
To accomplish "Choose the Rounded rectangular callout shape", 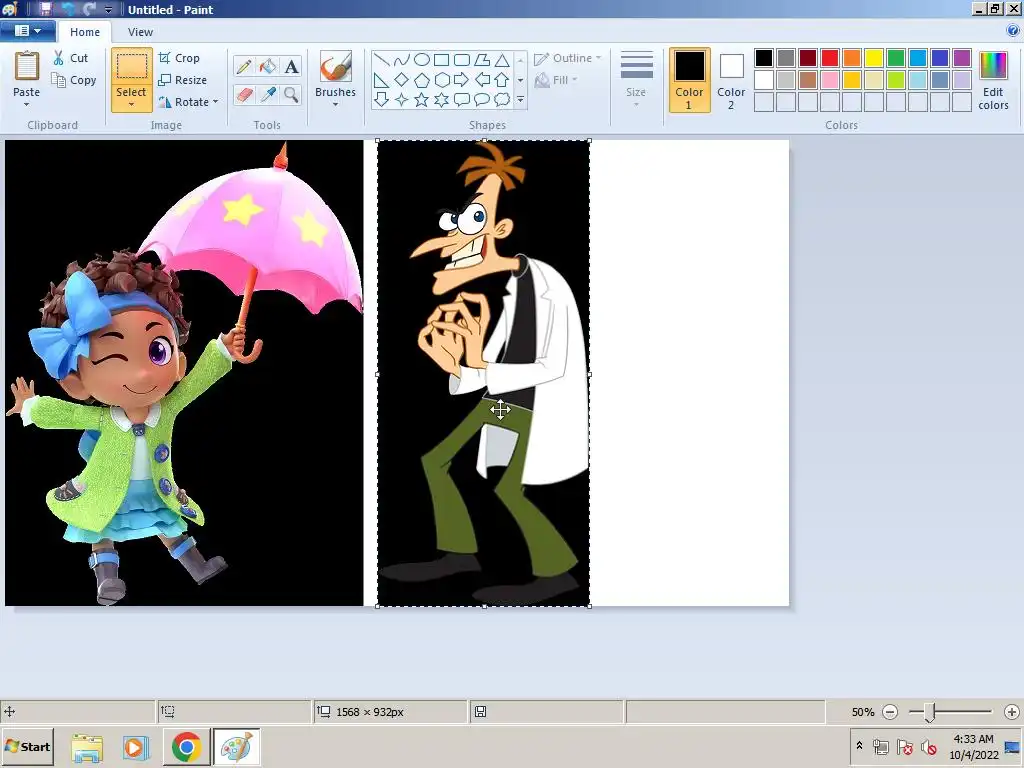I will [462, 100].
